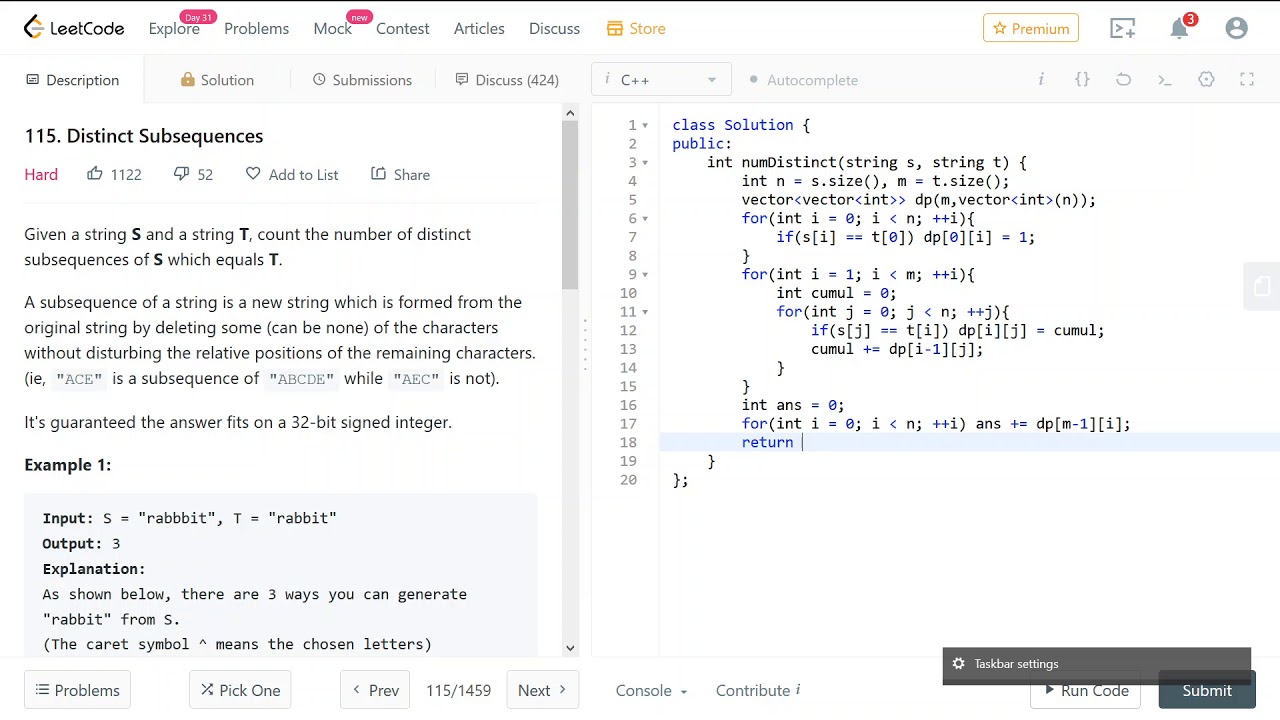Click the problem title Distinct Subsequences
This screenshot has width=1280, height=720.
[144, 136]
